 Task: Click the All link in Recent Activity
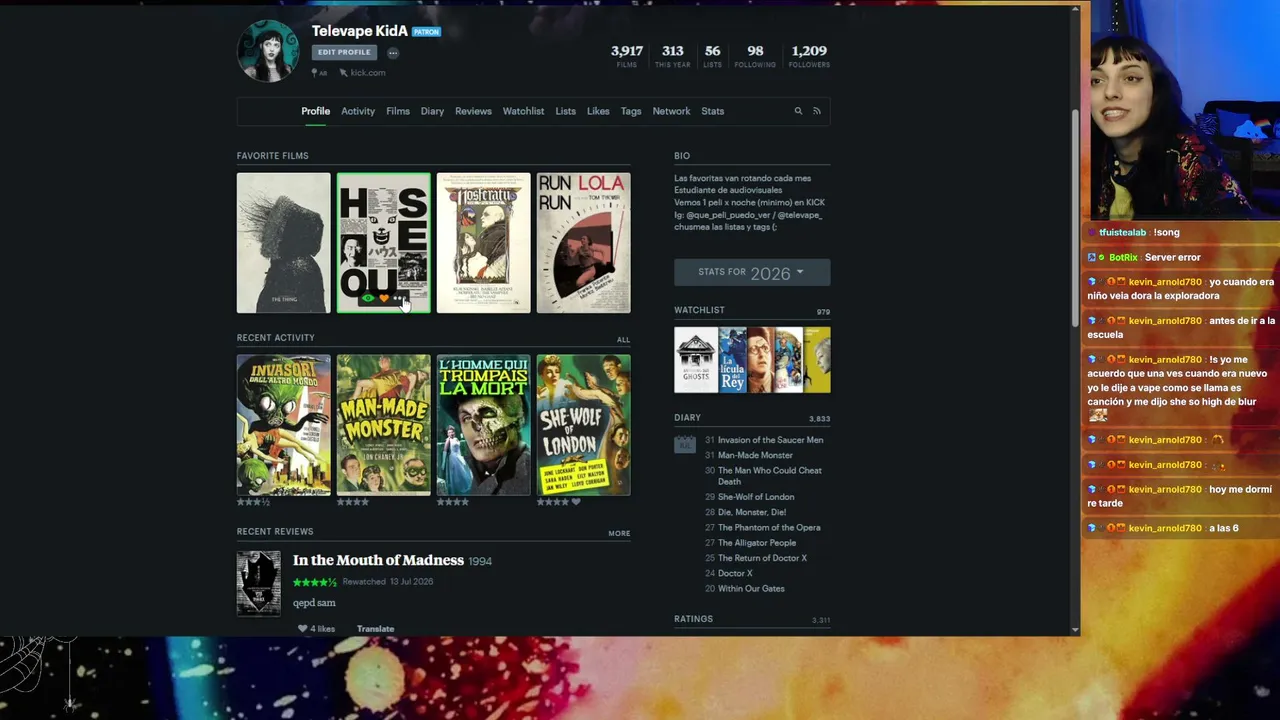click(x=623, y=340)
